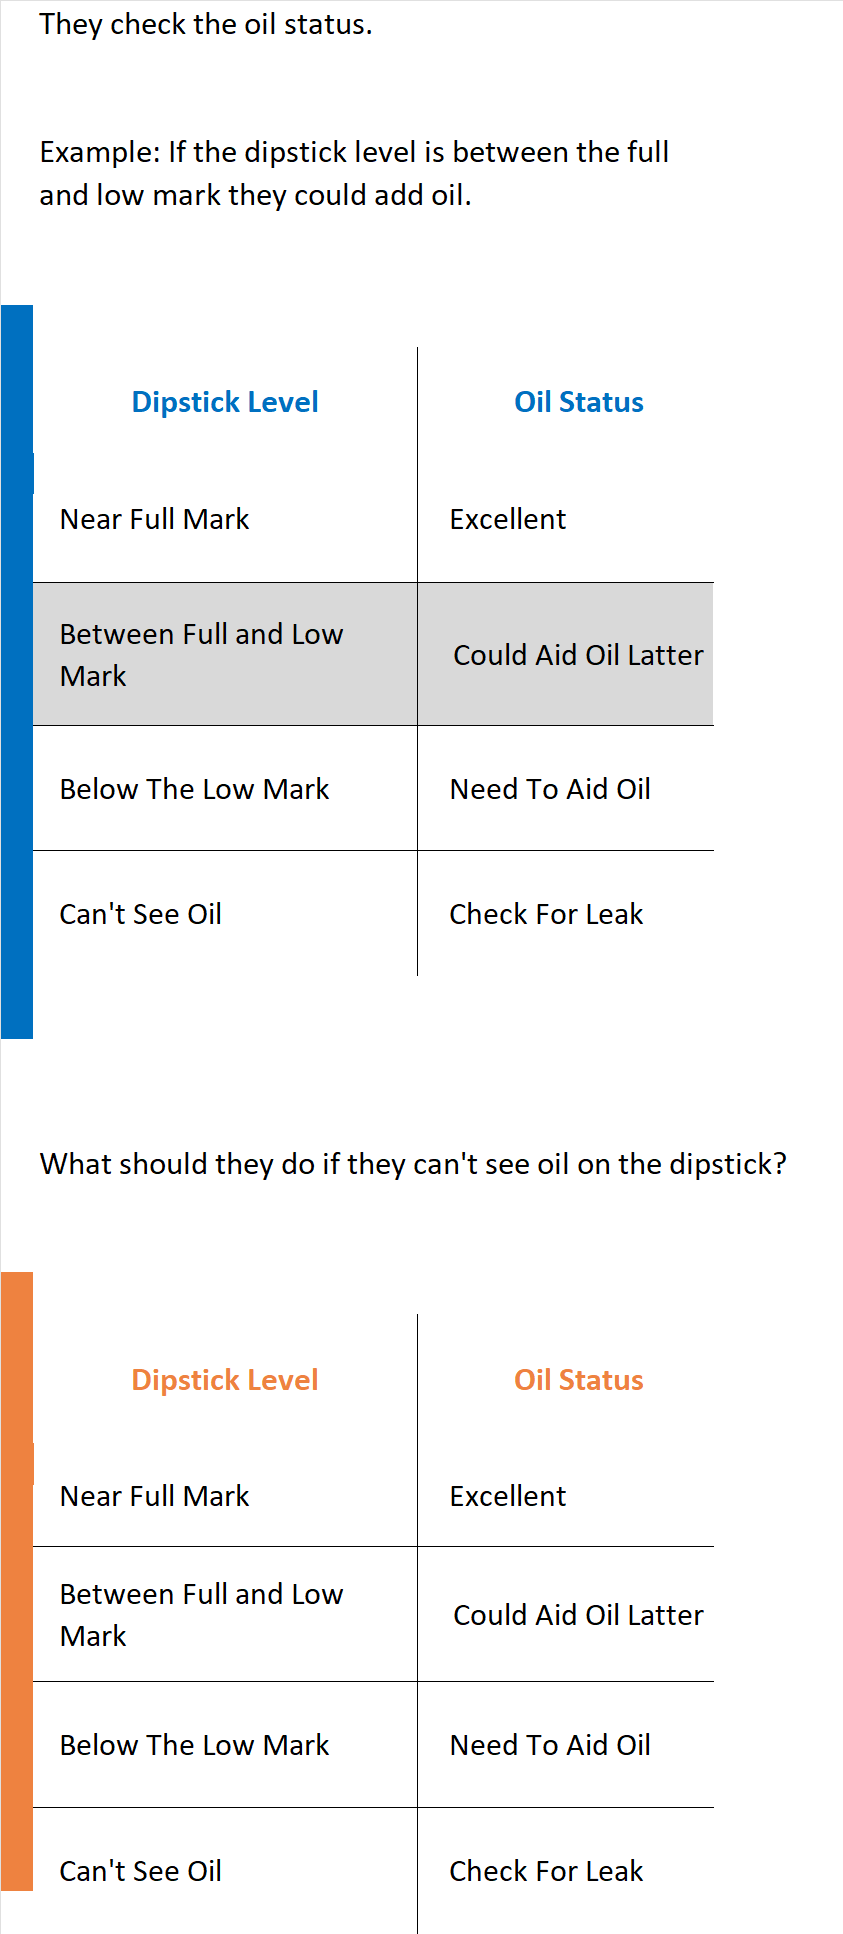Select "Need To Aid Oil" in the blue table
The image size is (843, 1934).
550,789
